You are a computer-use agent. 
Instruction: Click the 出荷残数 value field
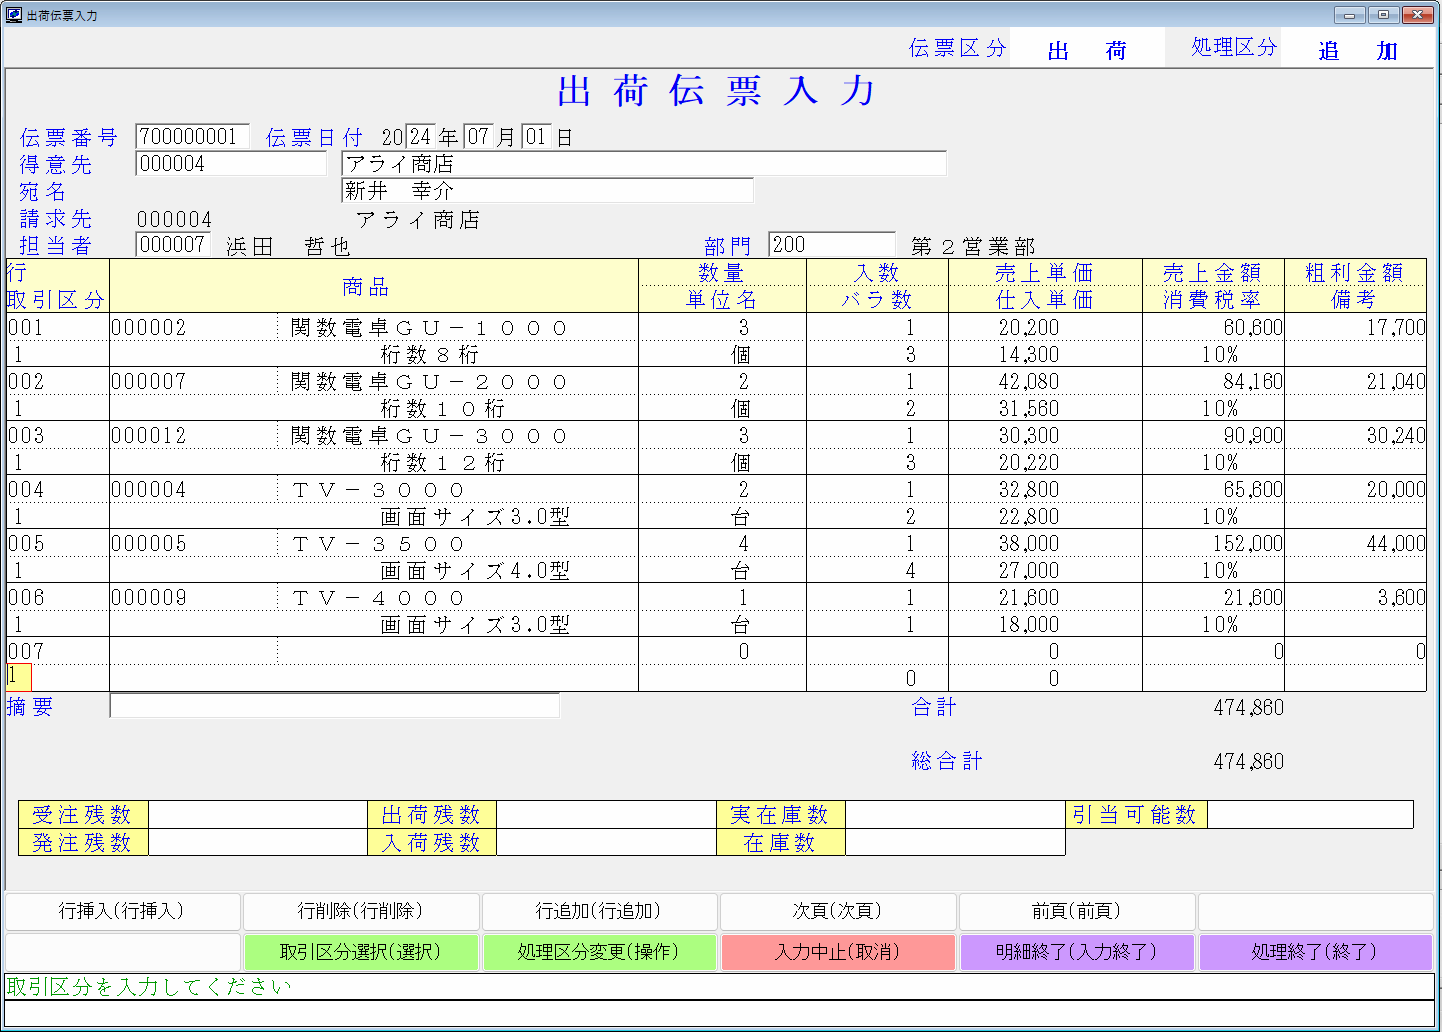[x=606, y=815]
